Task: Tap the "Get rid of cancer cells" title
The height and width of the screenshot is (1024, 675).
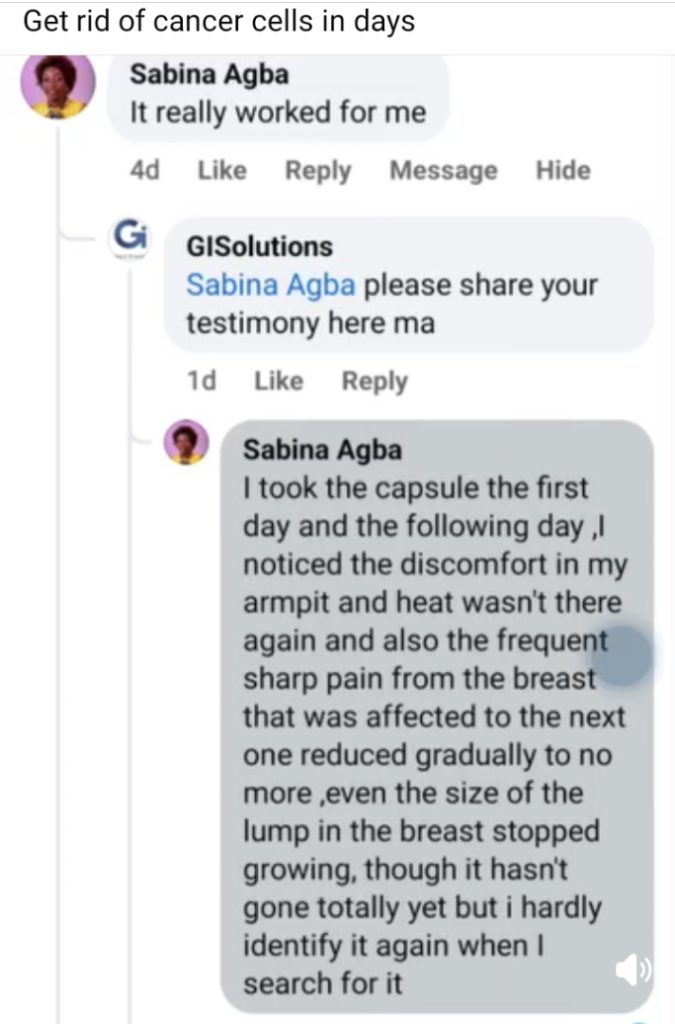Action: [219, 22]
